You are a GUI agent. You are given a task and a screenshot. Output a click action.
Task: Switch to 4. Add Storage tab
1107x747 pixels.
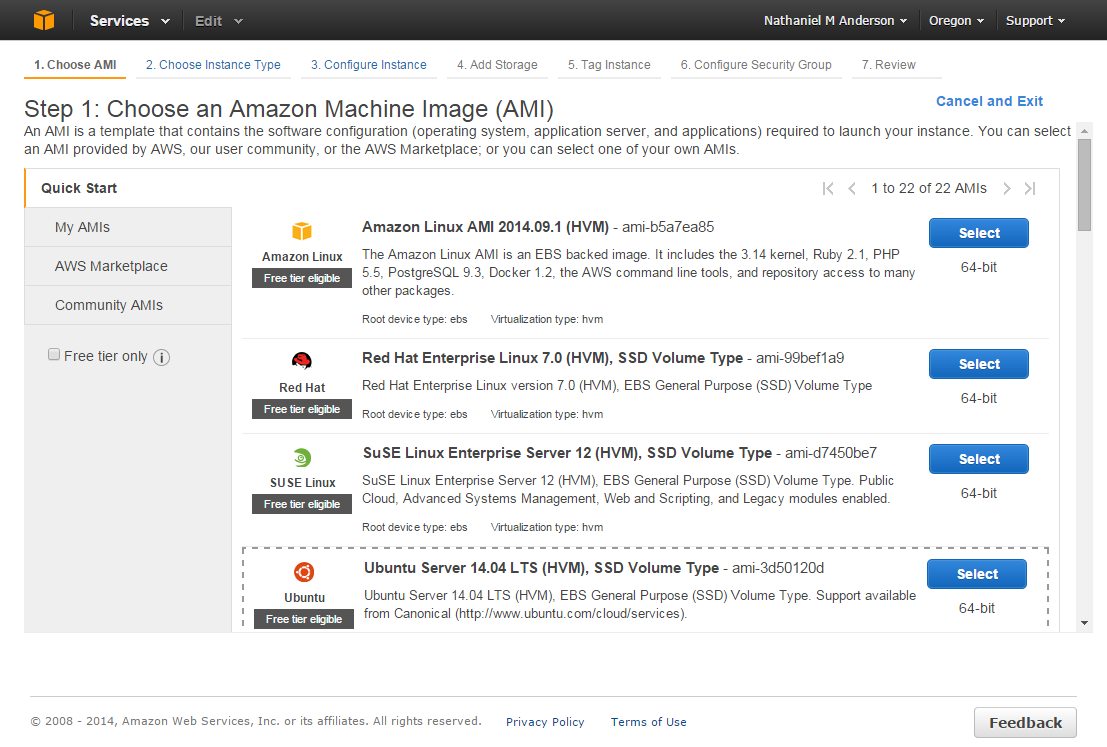coord(497,64)
